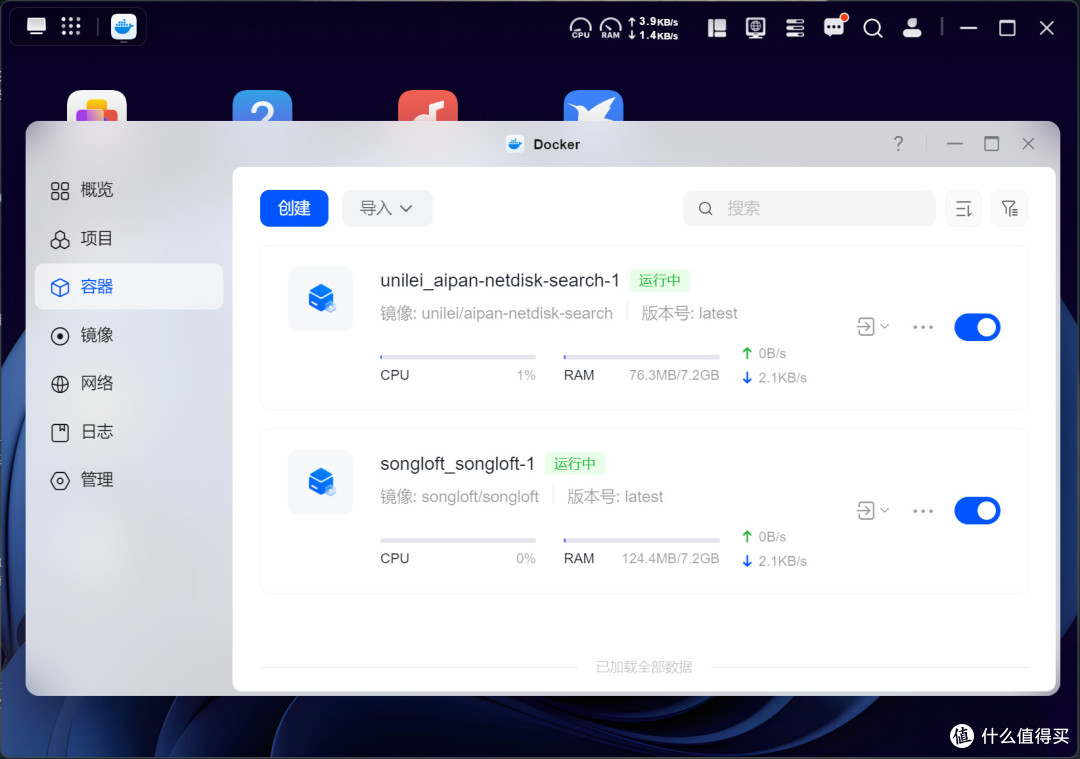The height and width of the screenshot is (759, 1080).
Task: Click the 镜像: songloft/songloft text
Action: (459, 497)
